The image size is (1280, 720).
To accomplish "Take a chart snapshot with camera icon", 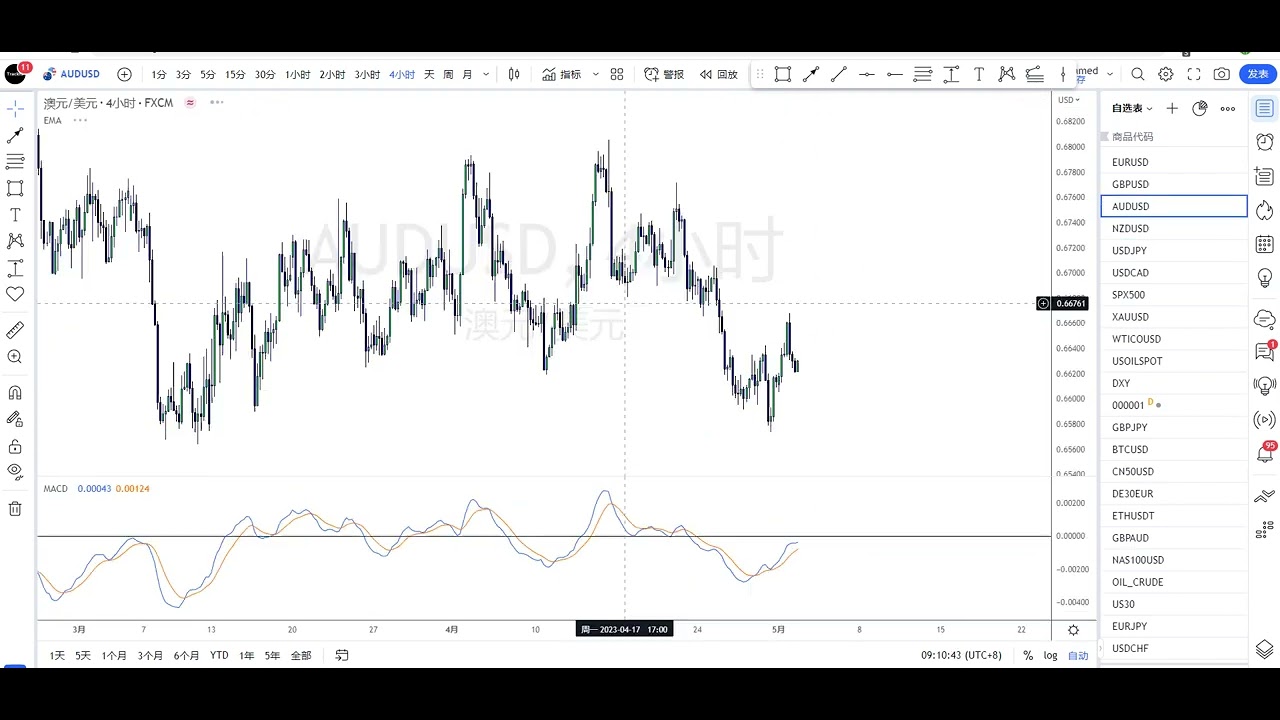I will tap(1222, 74).
